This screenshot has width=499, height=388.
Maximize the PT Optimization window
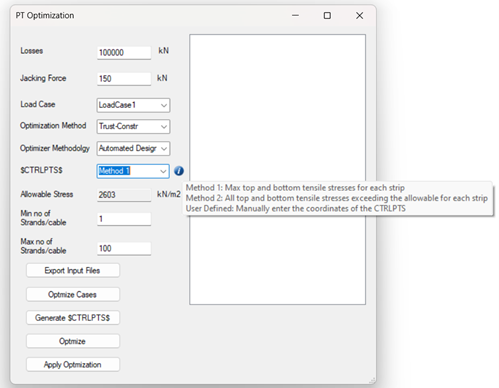click(x=327, y=15)
